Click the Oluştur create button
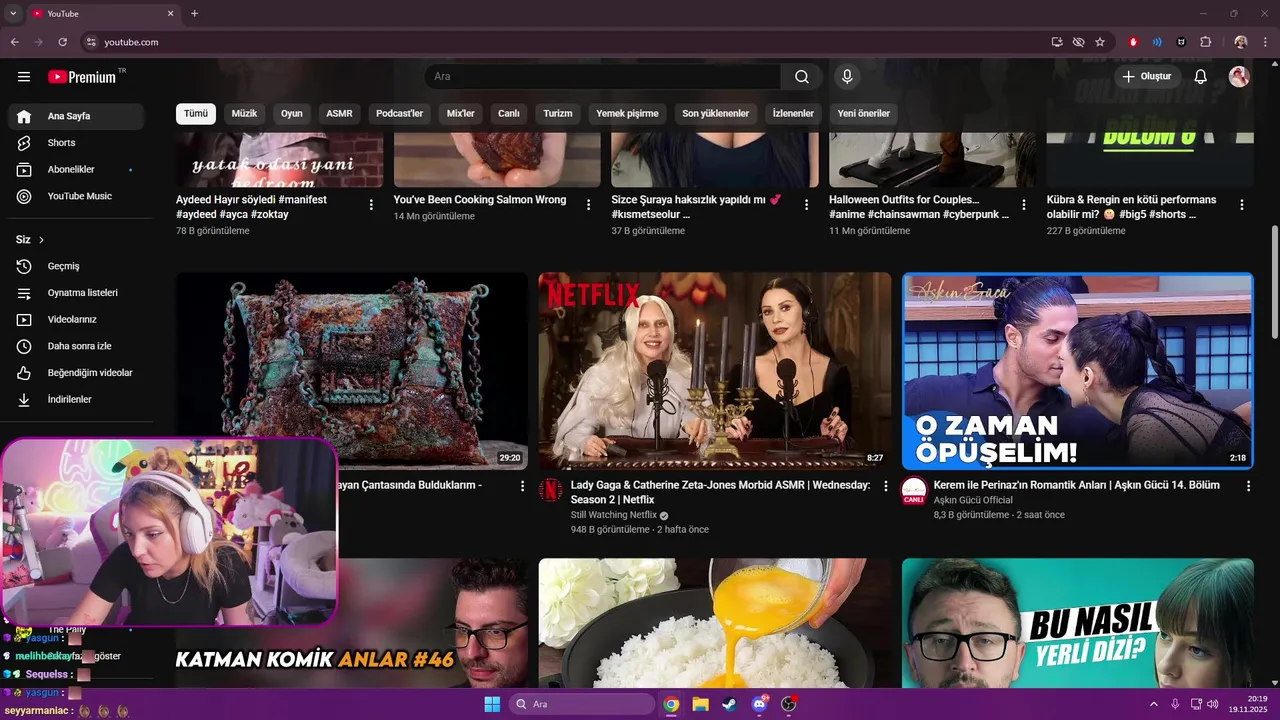Screen dimensions: 1280x720 [1148, 77]
